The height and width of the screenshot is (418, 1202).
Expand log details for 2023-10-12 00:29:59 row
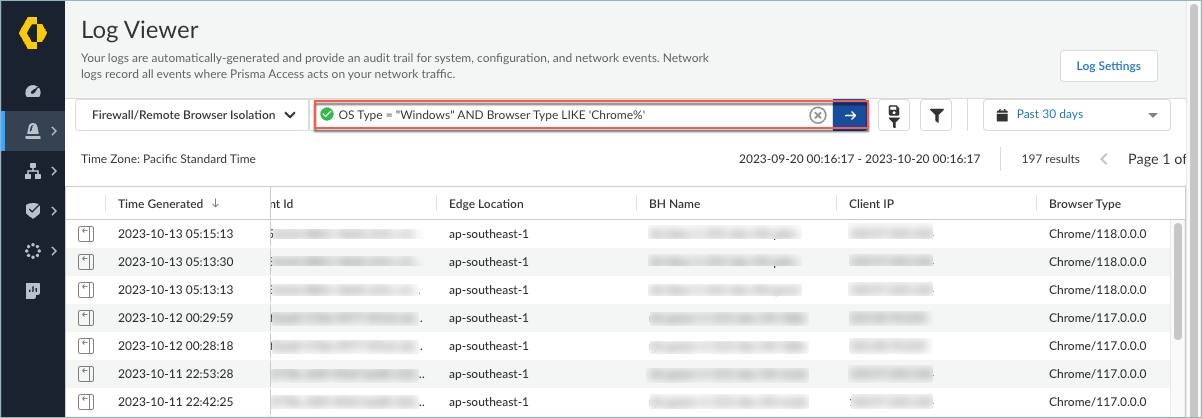pyautogui.click(x=86, y=317)
